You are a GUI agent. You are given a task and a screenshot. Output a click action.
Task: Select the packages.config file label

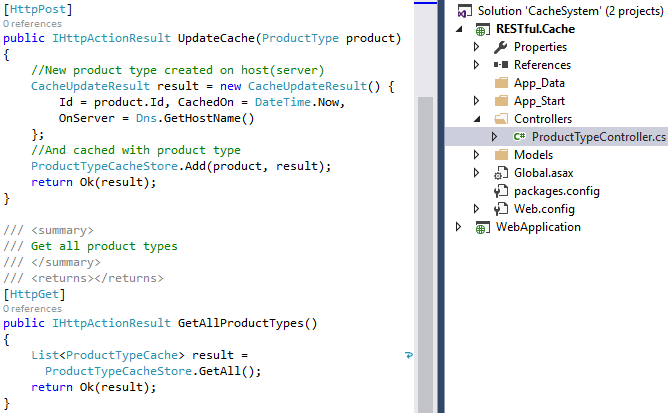coord(556,191)
